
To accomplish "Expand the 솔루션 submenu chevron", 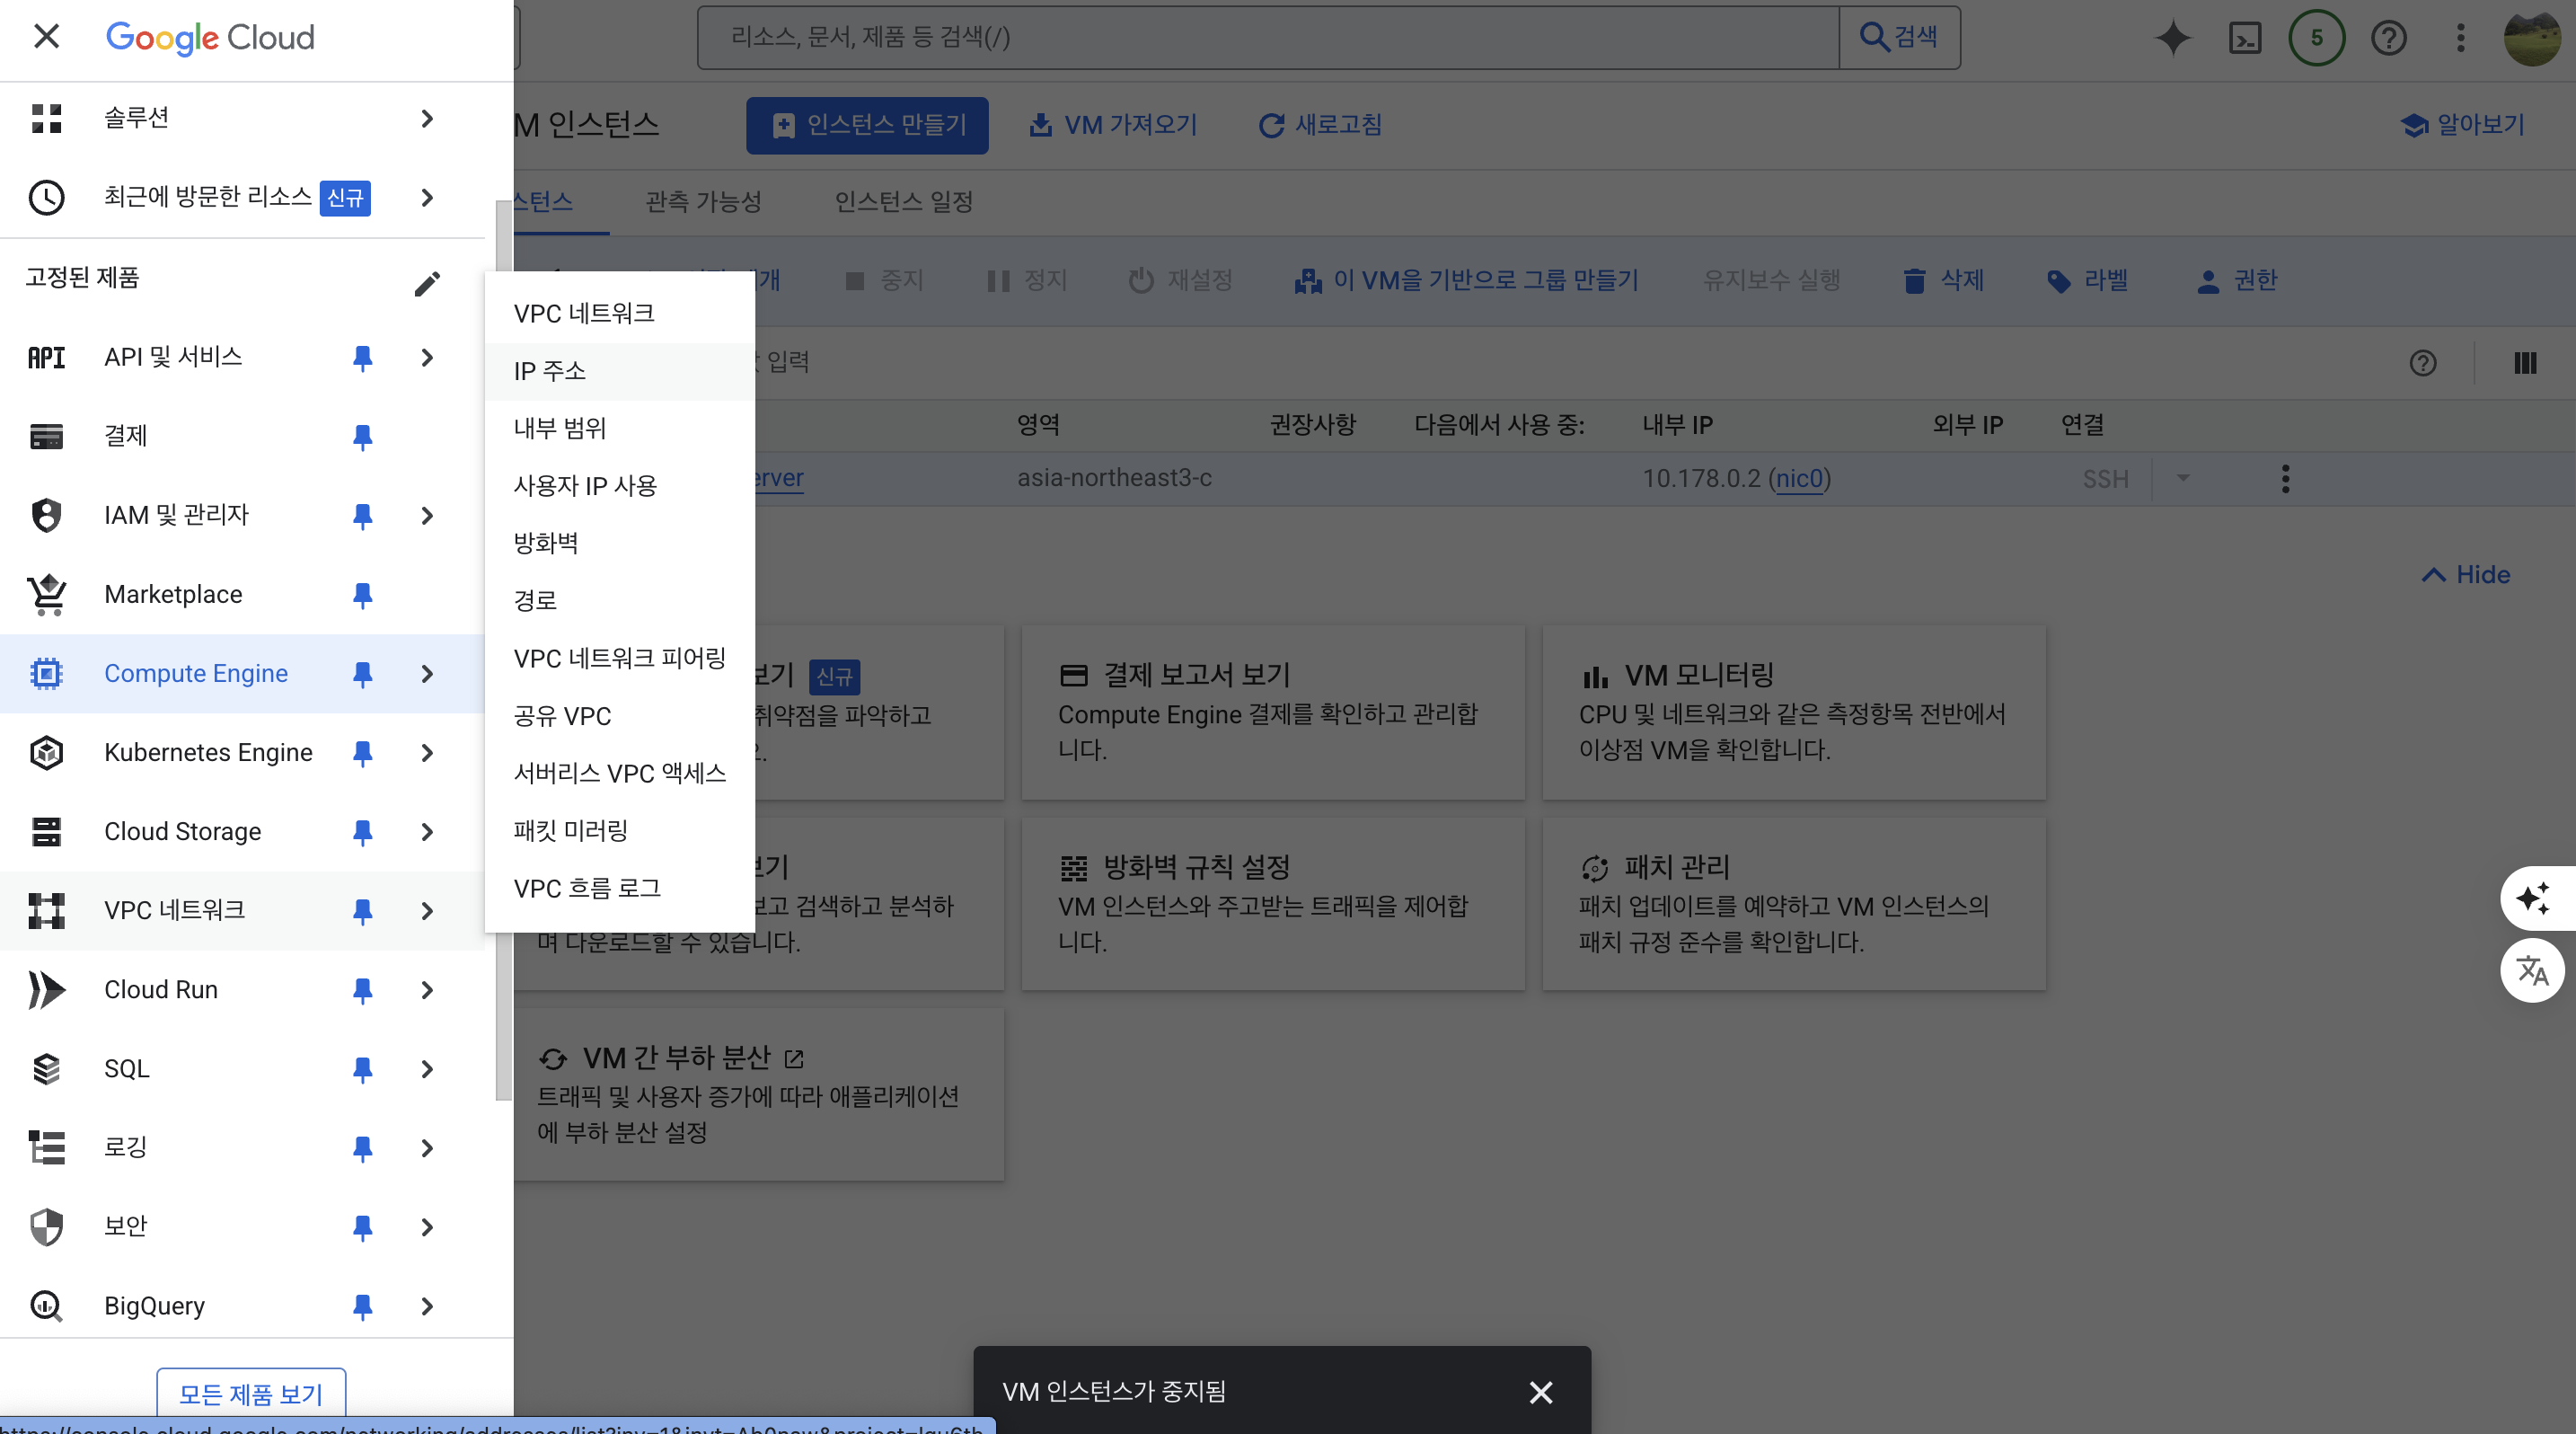I will click(427, 118).
